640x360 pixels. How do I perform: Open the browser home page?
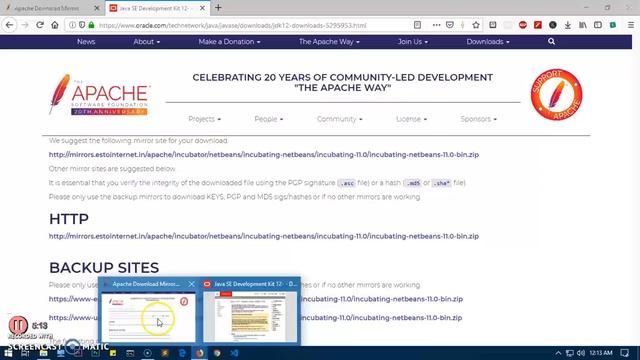55,25
